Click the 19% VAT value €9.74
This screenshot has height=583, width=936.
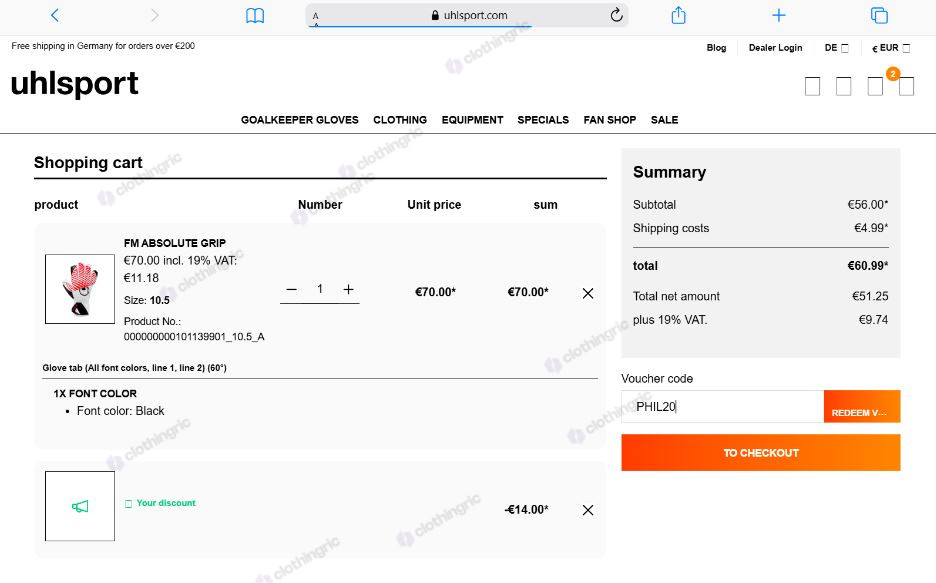pyautogui.click(x=873, y=320)
